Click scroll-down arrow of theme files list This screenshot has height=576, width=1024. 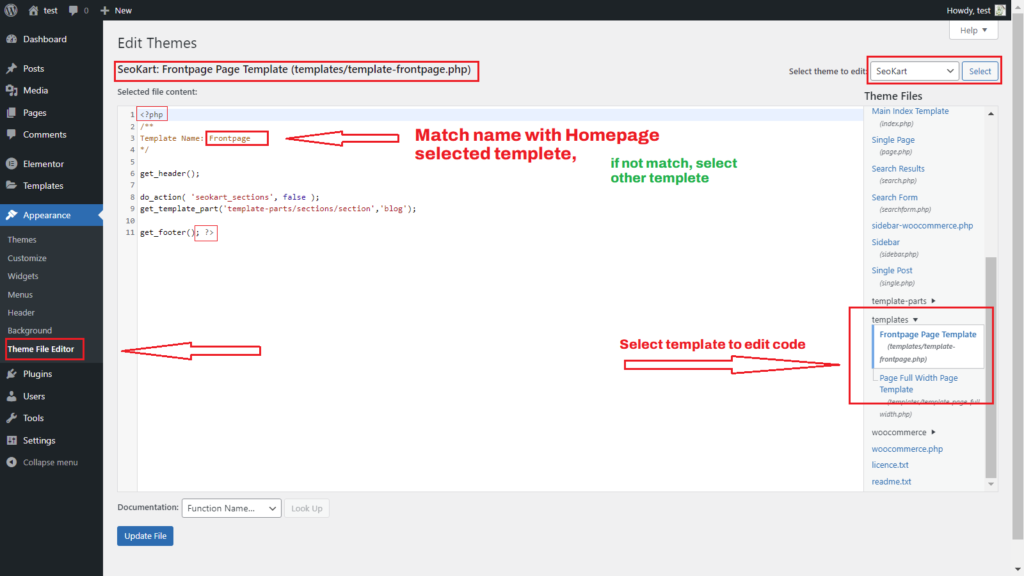pyautogui.click(x=991, y=485)
